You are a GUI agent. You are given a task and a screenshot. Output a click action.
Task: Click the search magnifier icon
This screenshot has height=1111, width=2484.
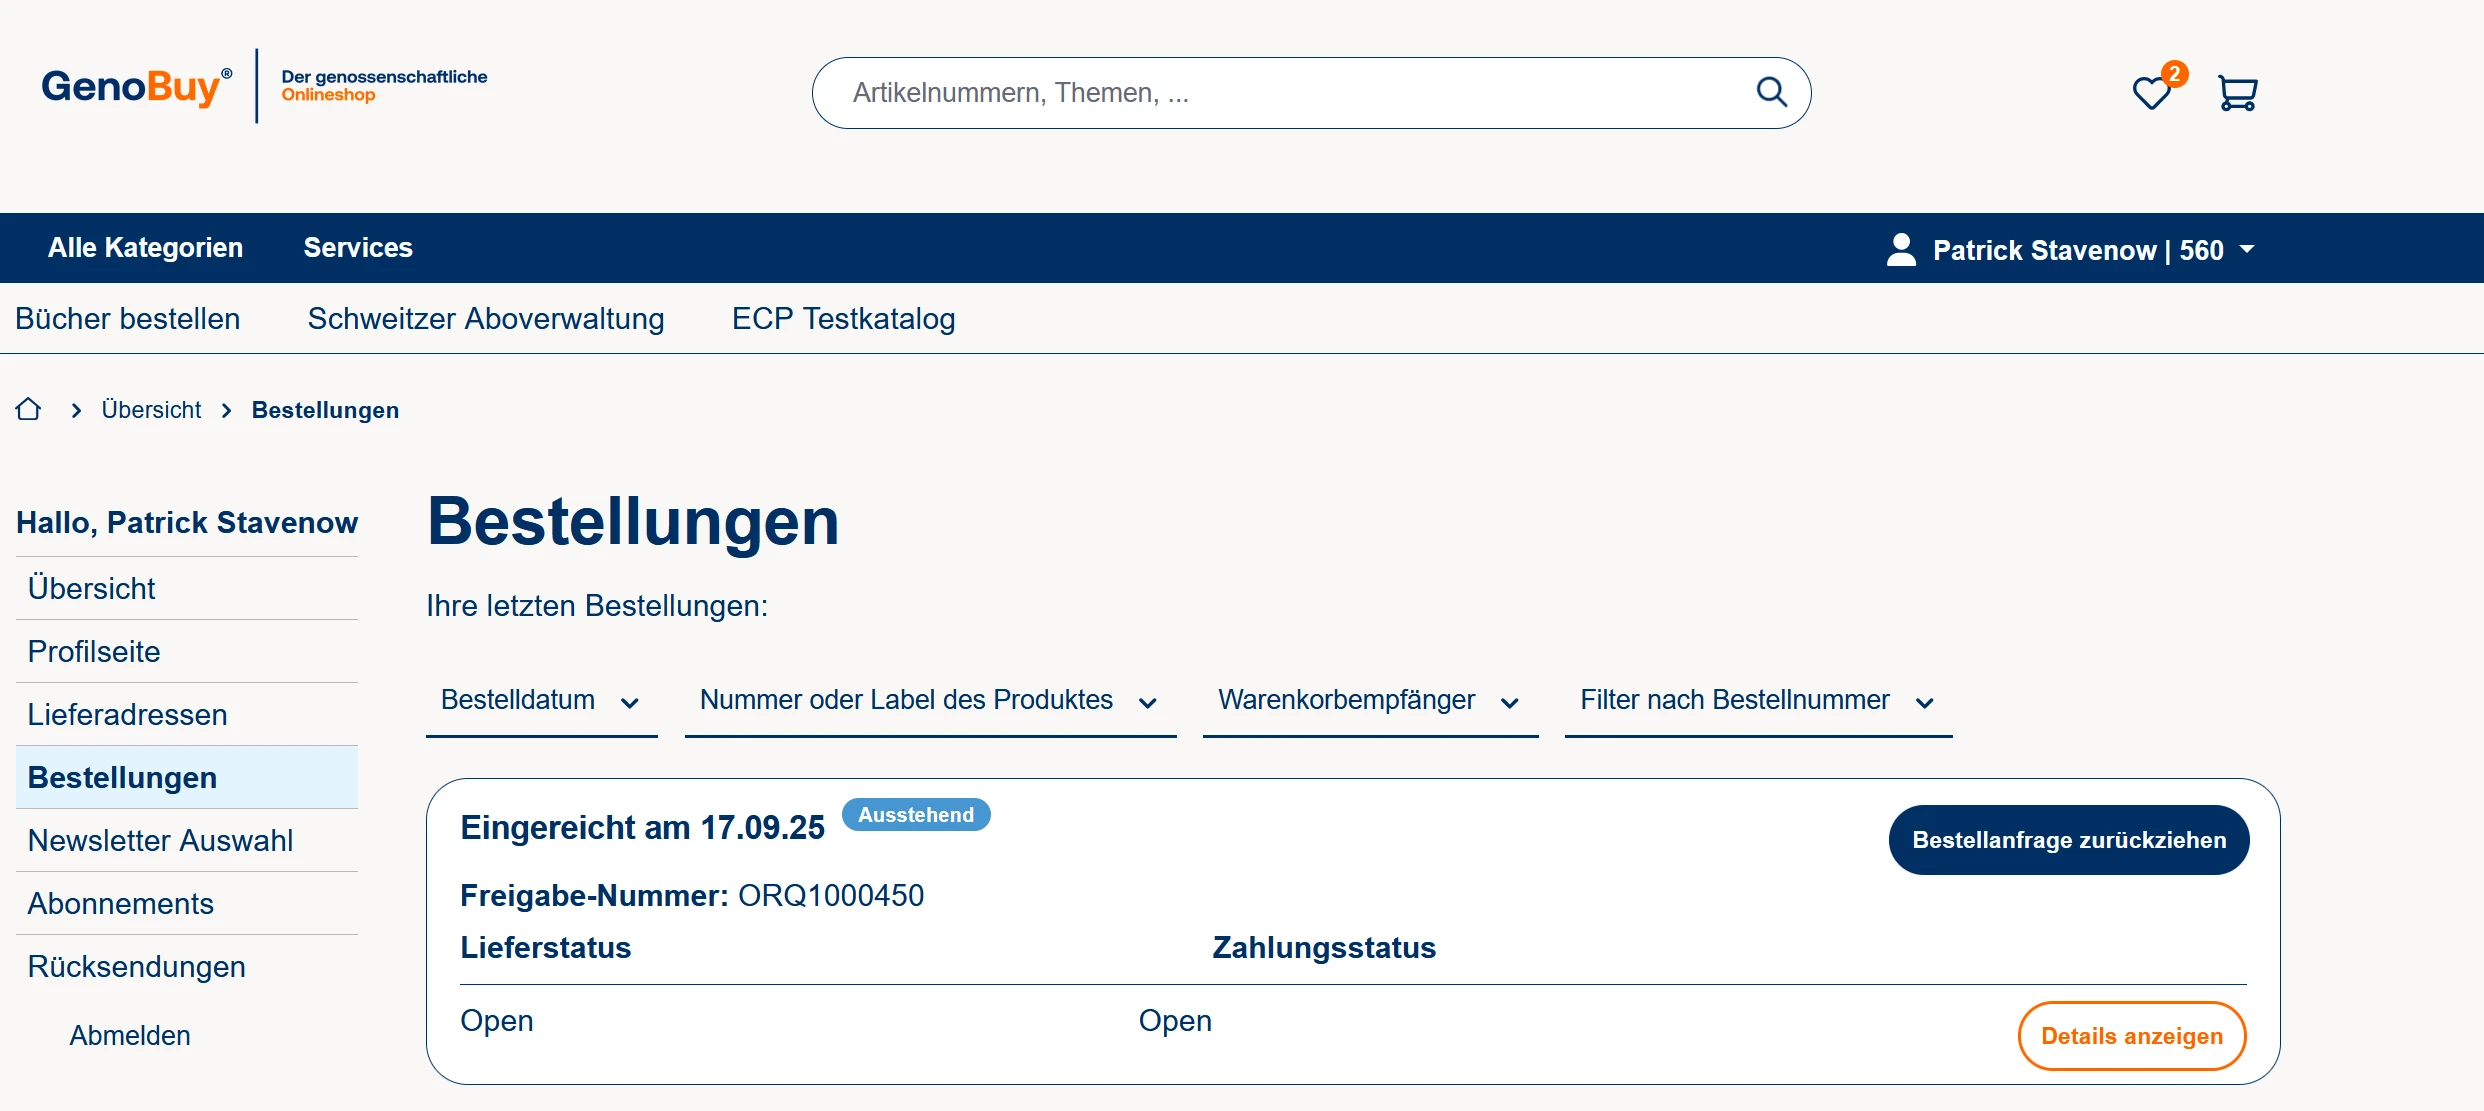tap(1771, 92)
